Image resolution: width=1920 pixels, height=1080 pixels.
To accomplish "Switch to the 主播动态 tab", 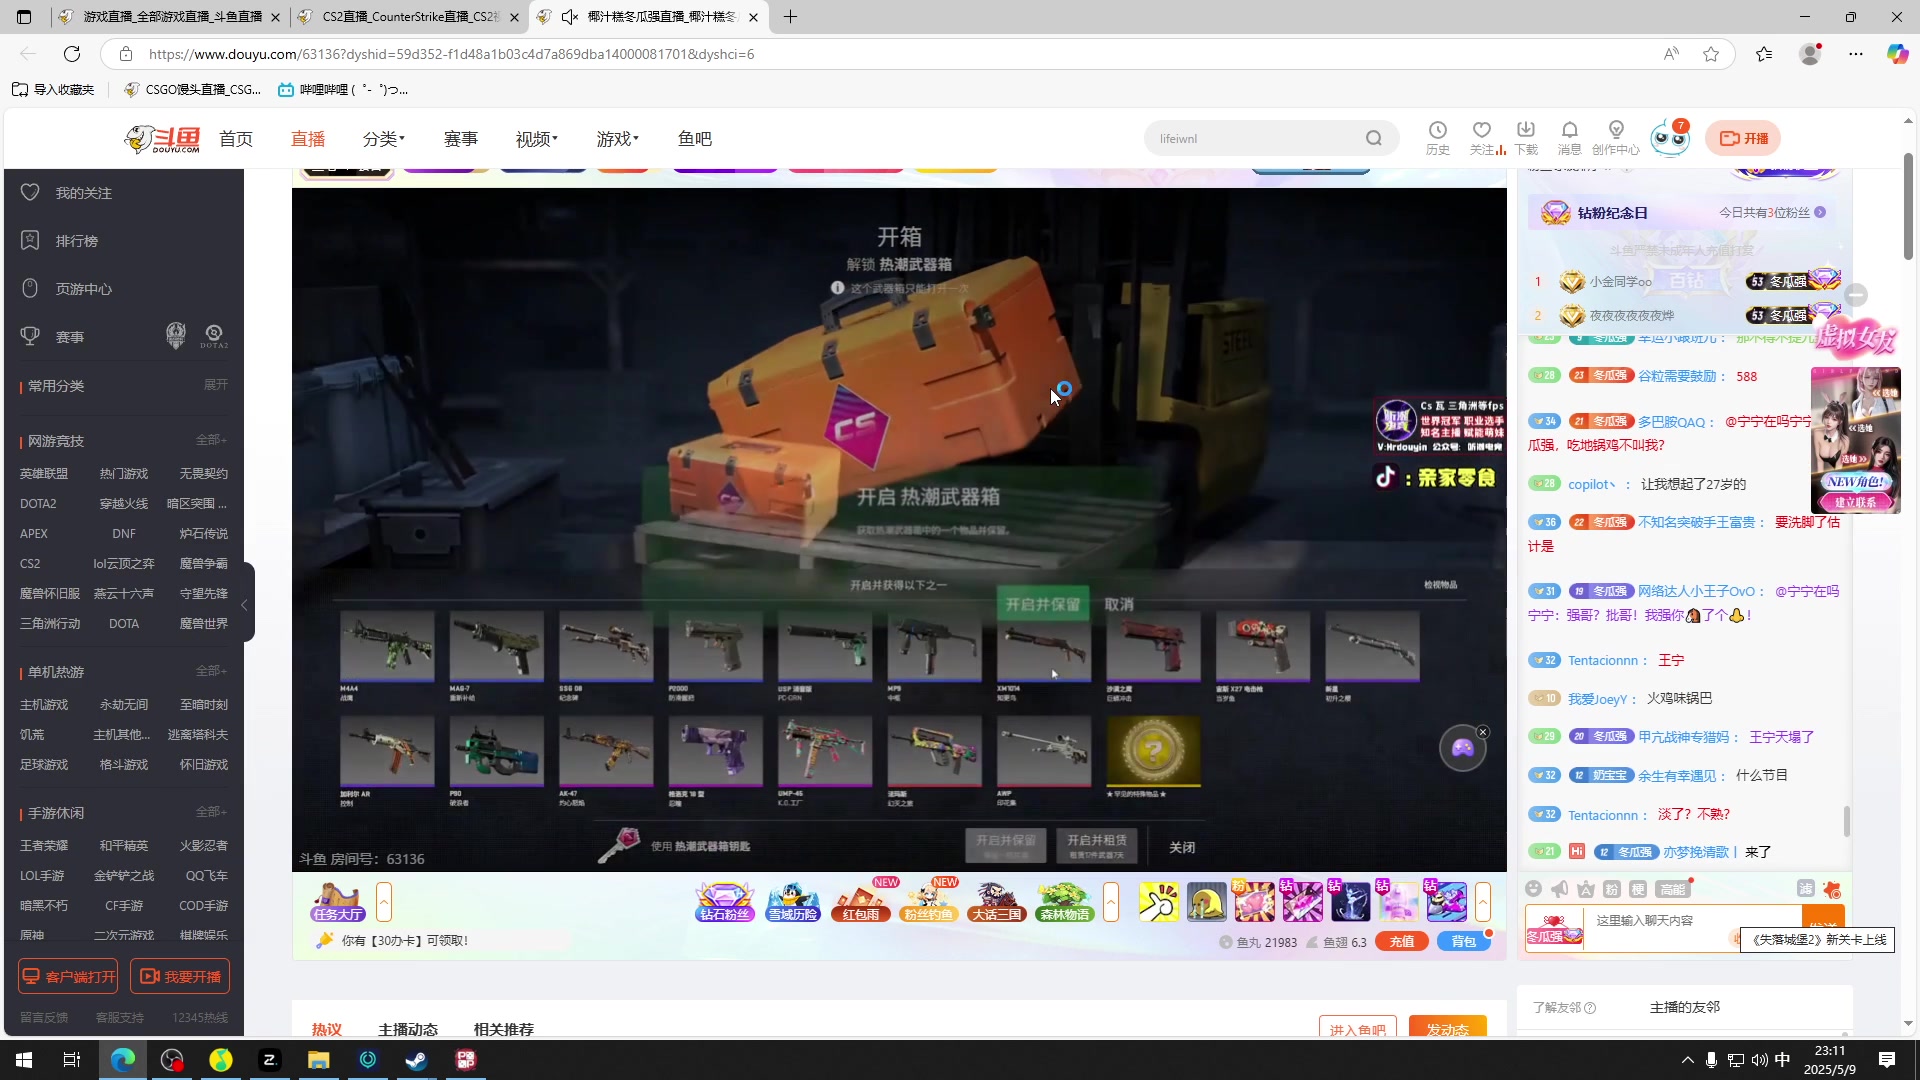I will click(x=408, y=1029).
